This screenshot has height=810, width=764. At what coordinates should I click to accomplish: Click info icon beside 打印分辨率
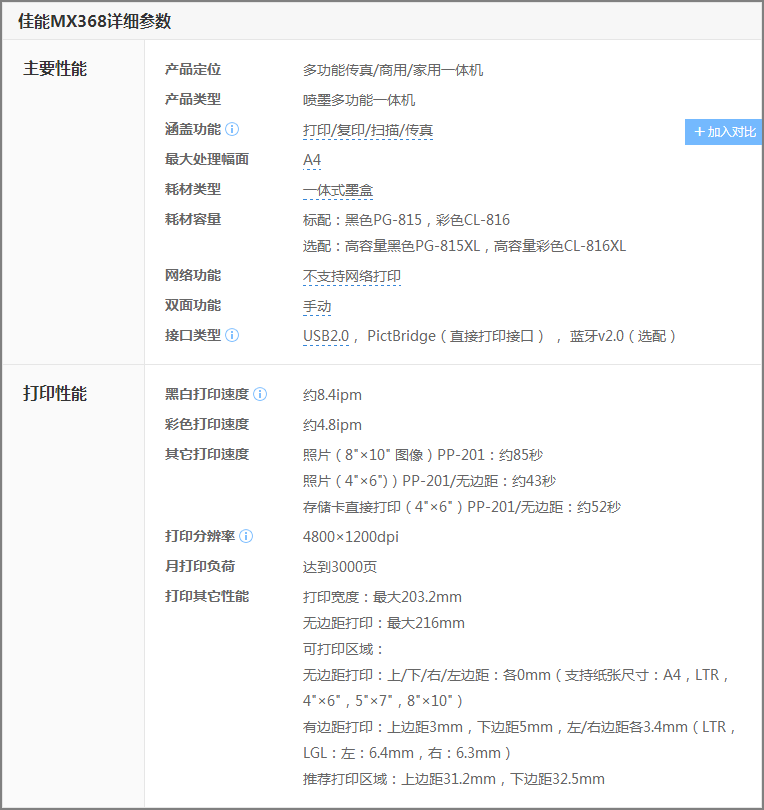point(246,536)
